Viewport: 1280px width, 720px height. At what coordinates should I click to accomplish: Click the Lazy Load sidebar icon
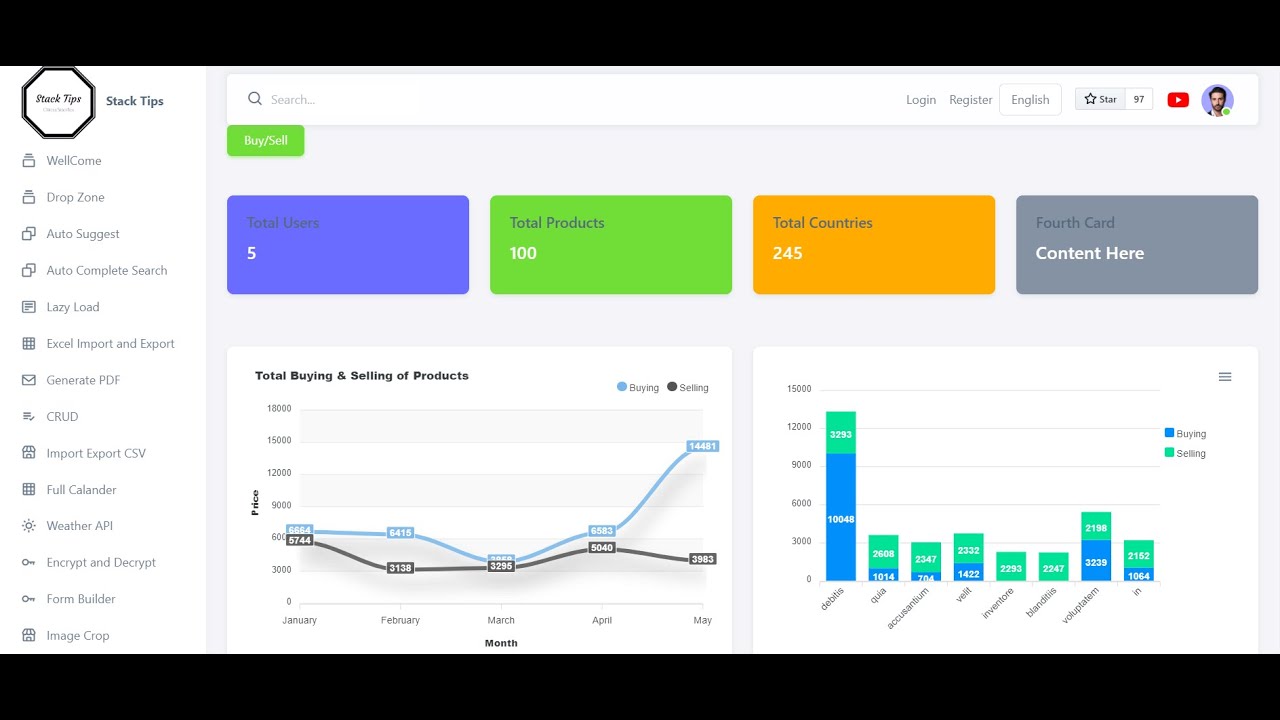point(28,307)
